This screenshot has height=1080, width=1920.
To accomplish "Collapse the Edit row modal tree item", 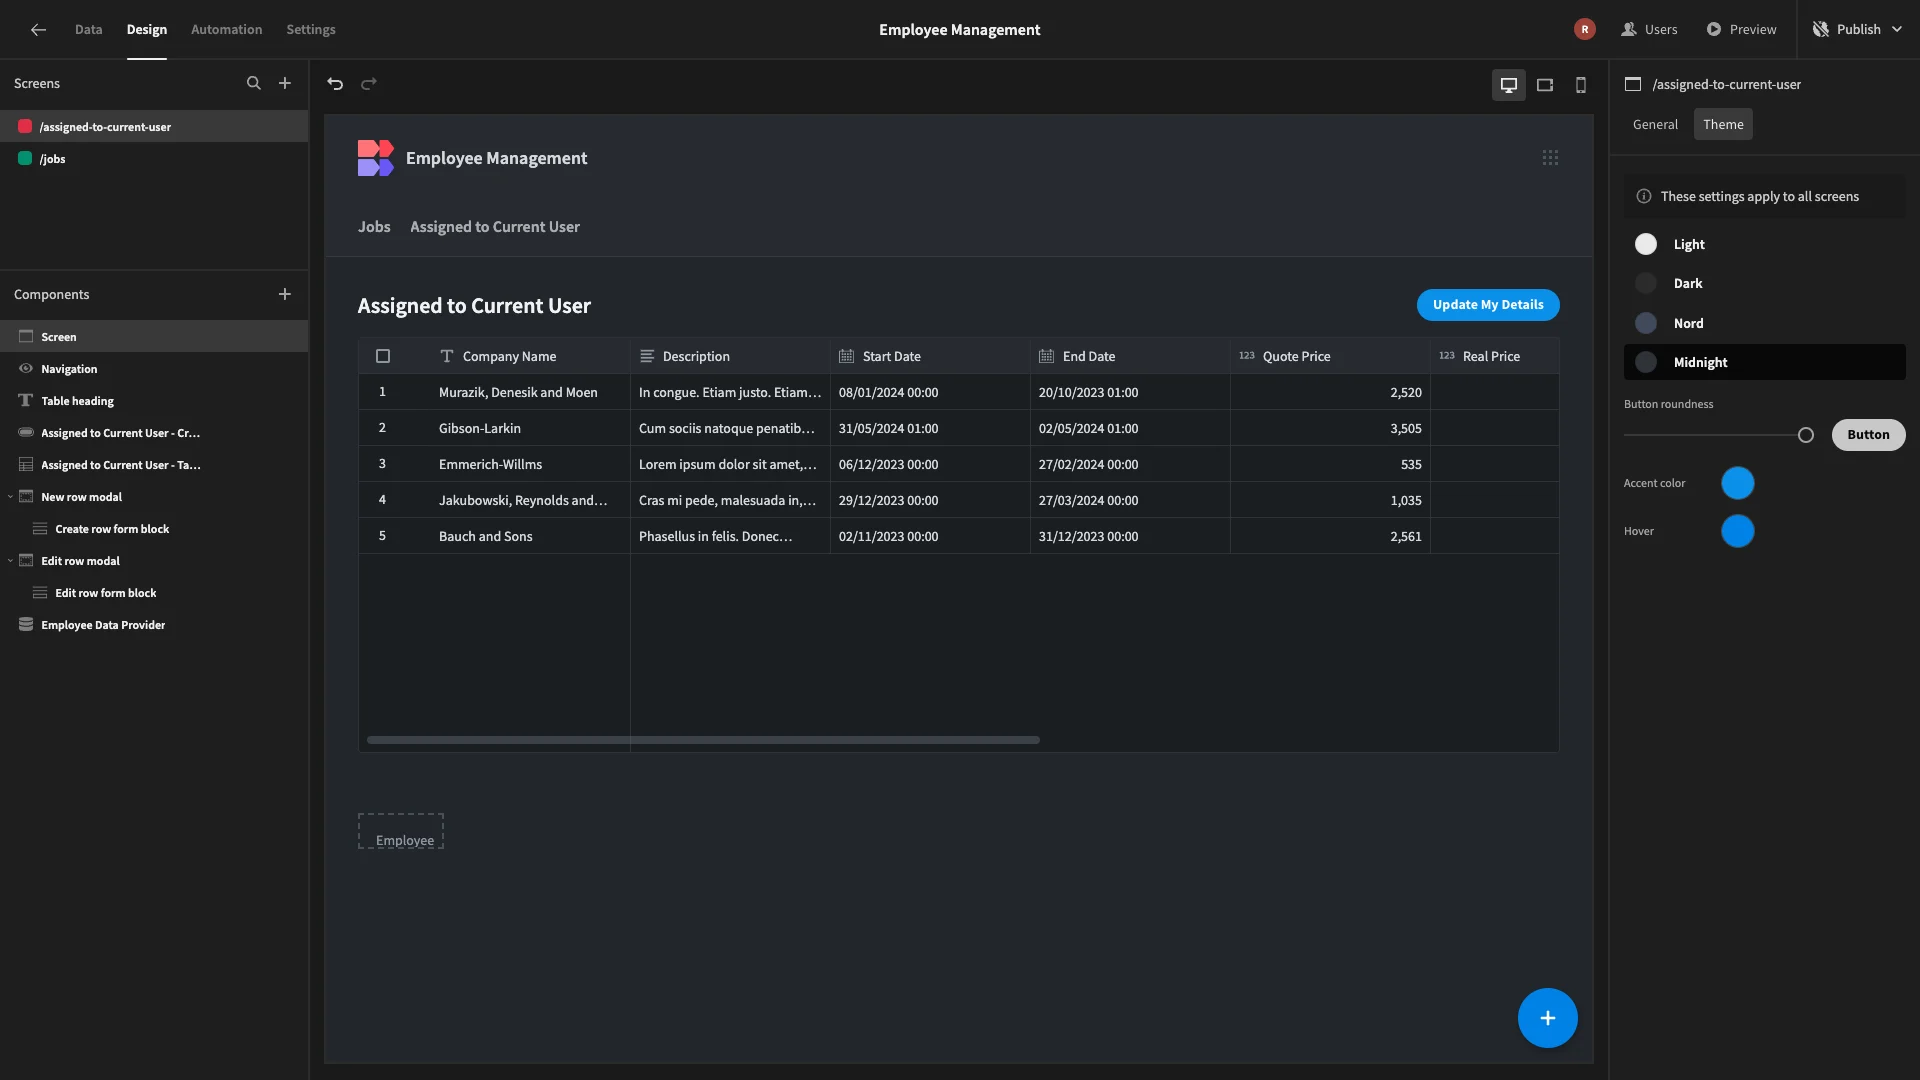I will (10, 561).
